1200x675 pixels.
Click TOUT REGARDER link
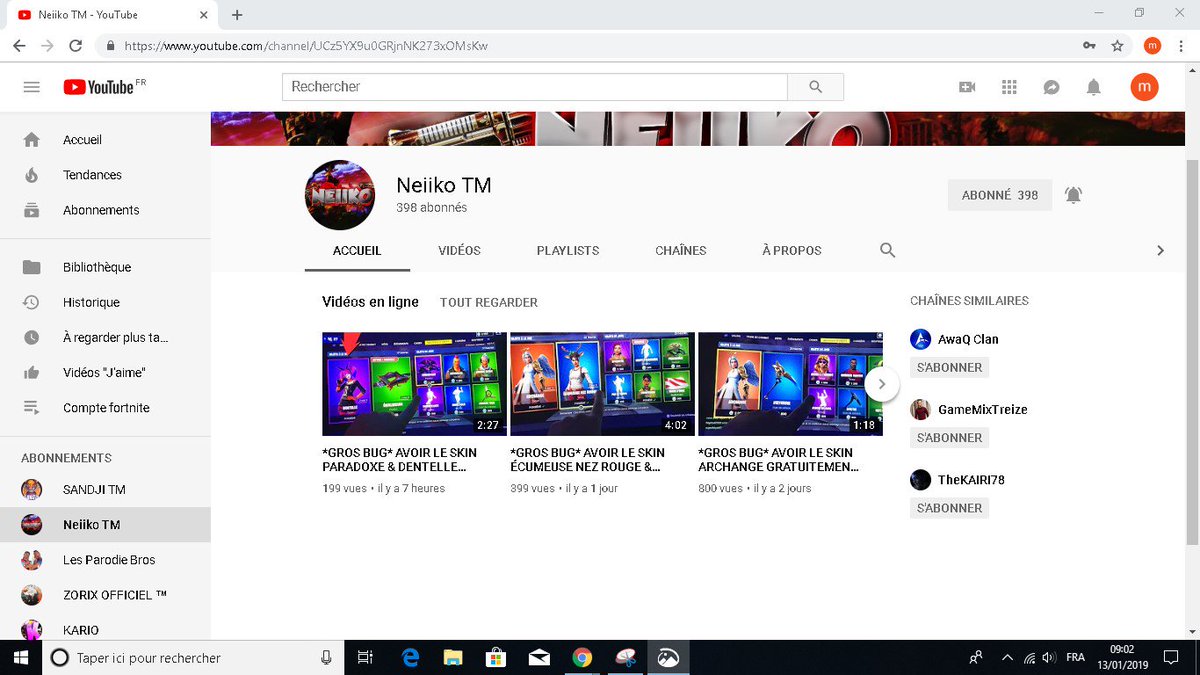(489, 302)
